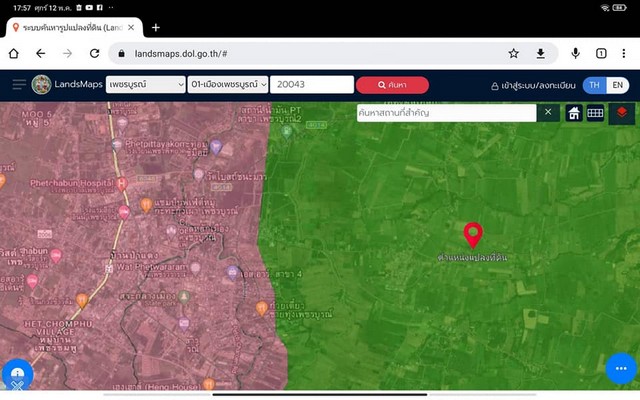Click the LandsMaps logo emblem
This screenshot has height=400, width=640.
click(x=41, y=84)
